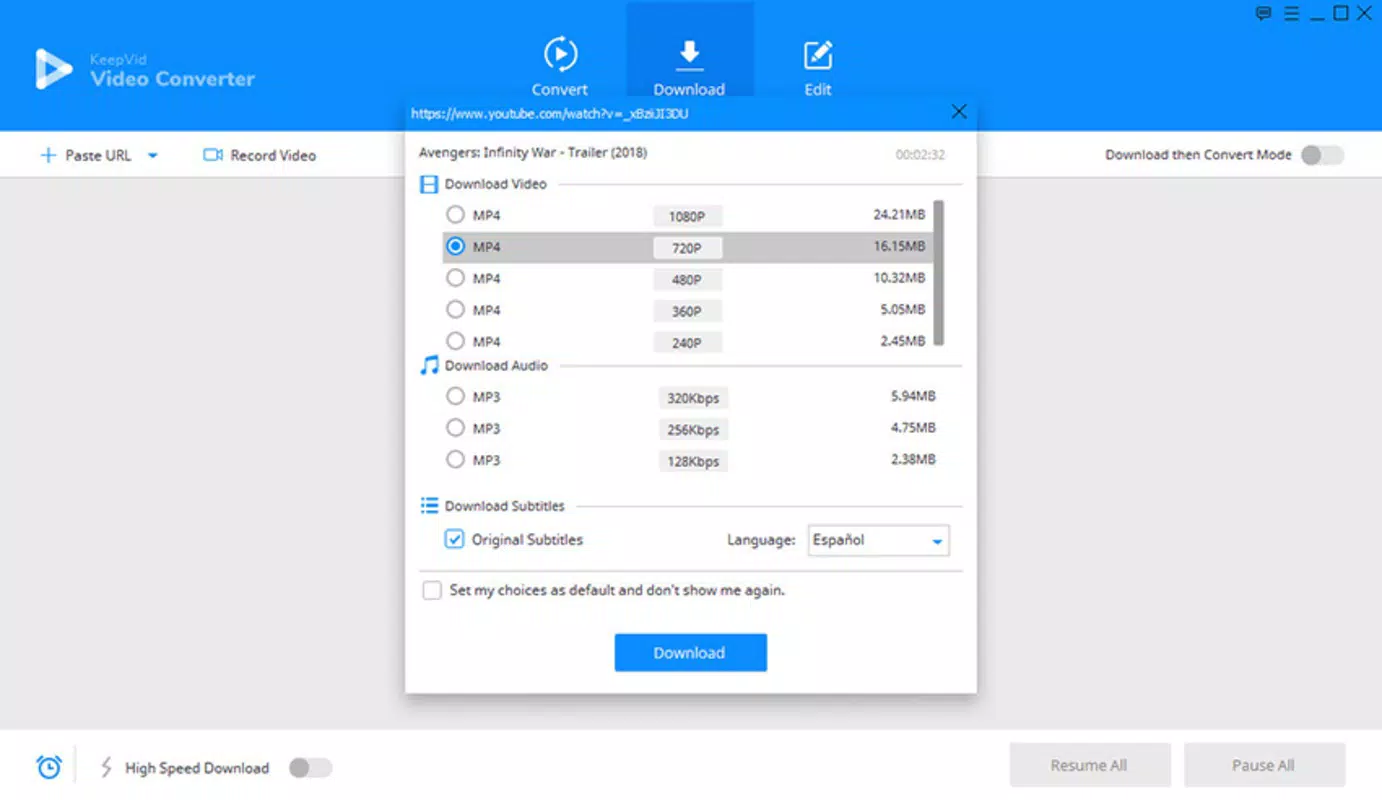Click the 2.38MB file size

[x=913, y=460]
